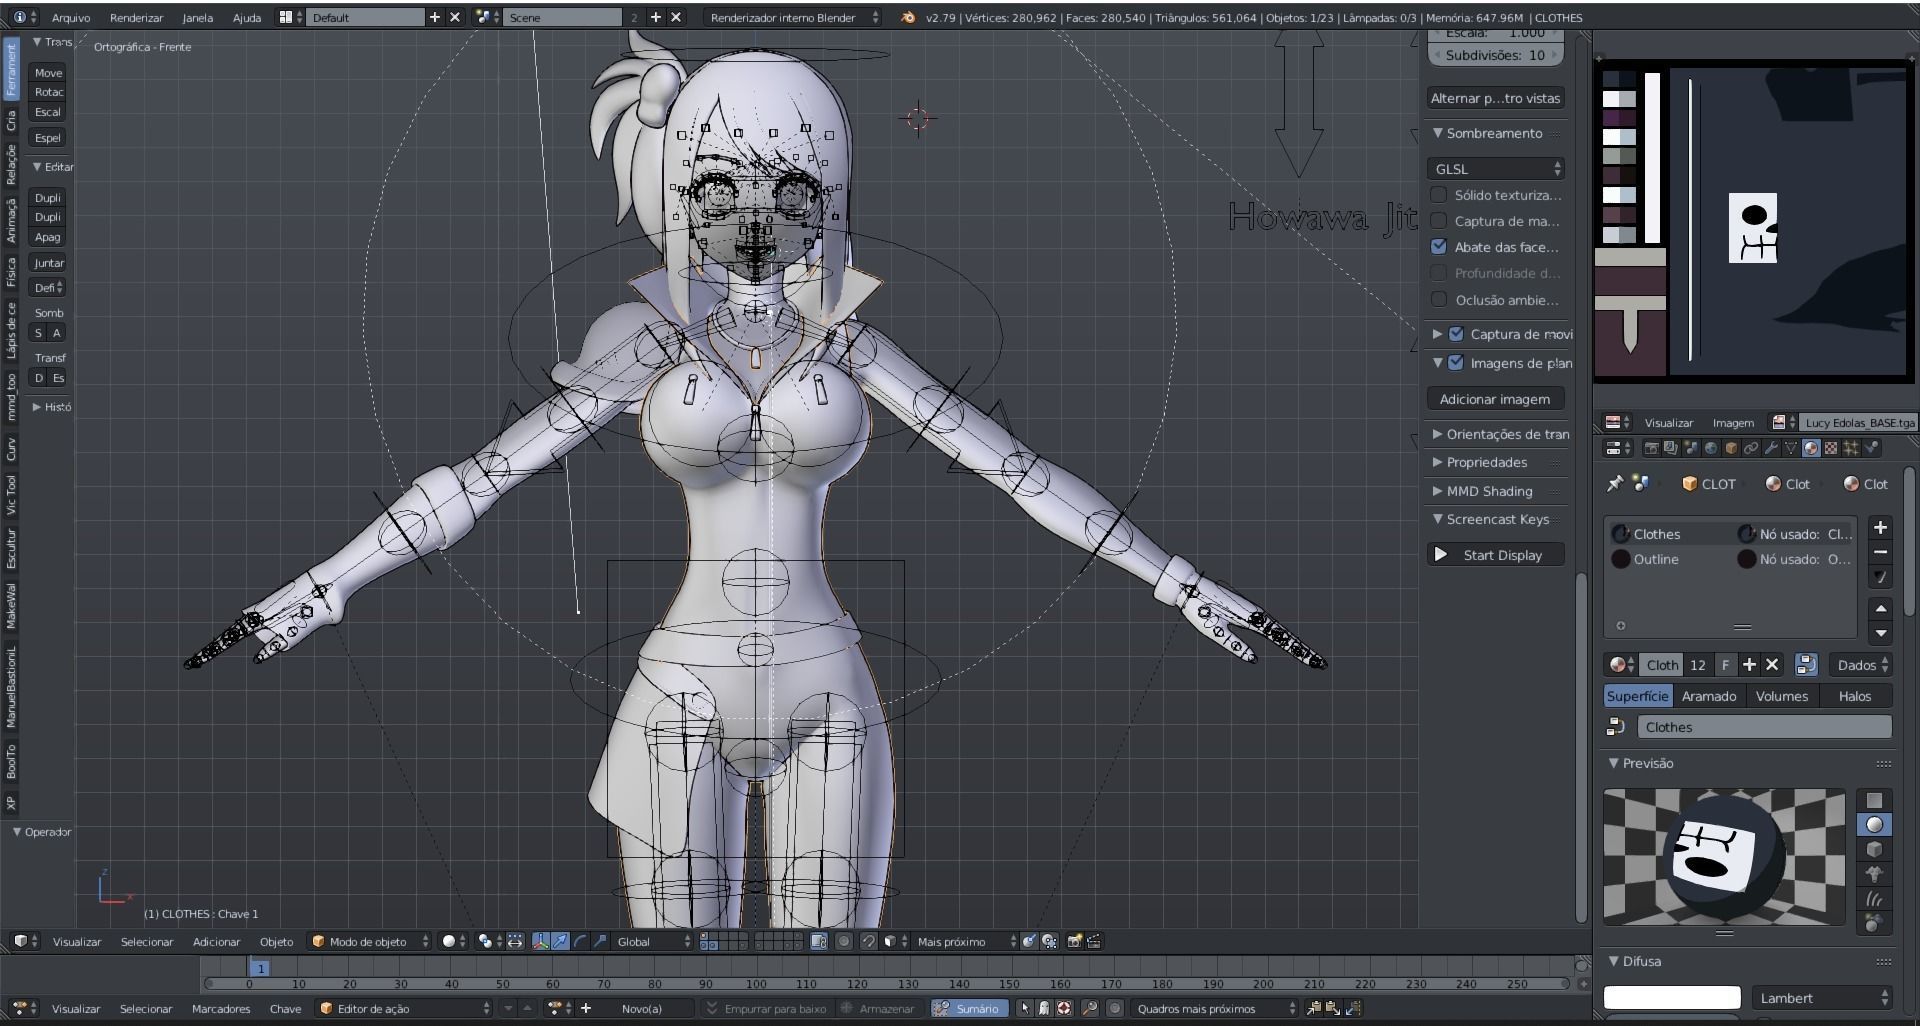
Task: Enable Sólido texturizado checkbox
Action: (1439, 195)
